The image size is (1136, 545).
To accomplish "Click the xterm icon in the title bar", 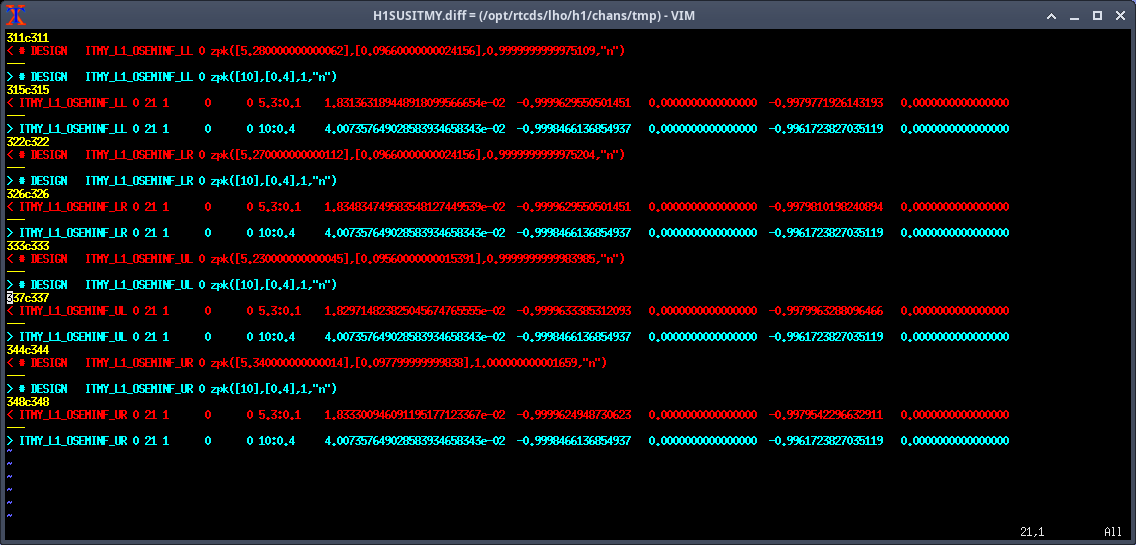I will pos(15,15).
